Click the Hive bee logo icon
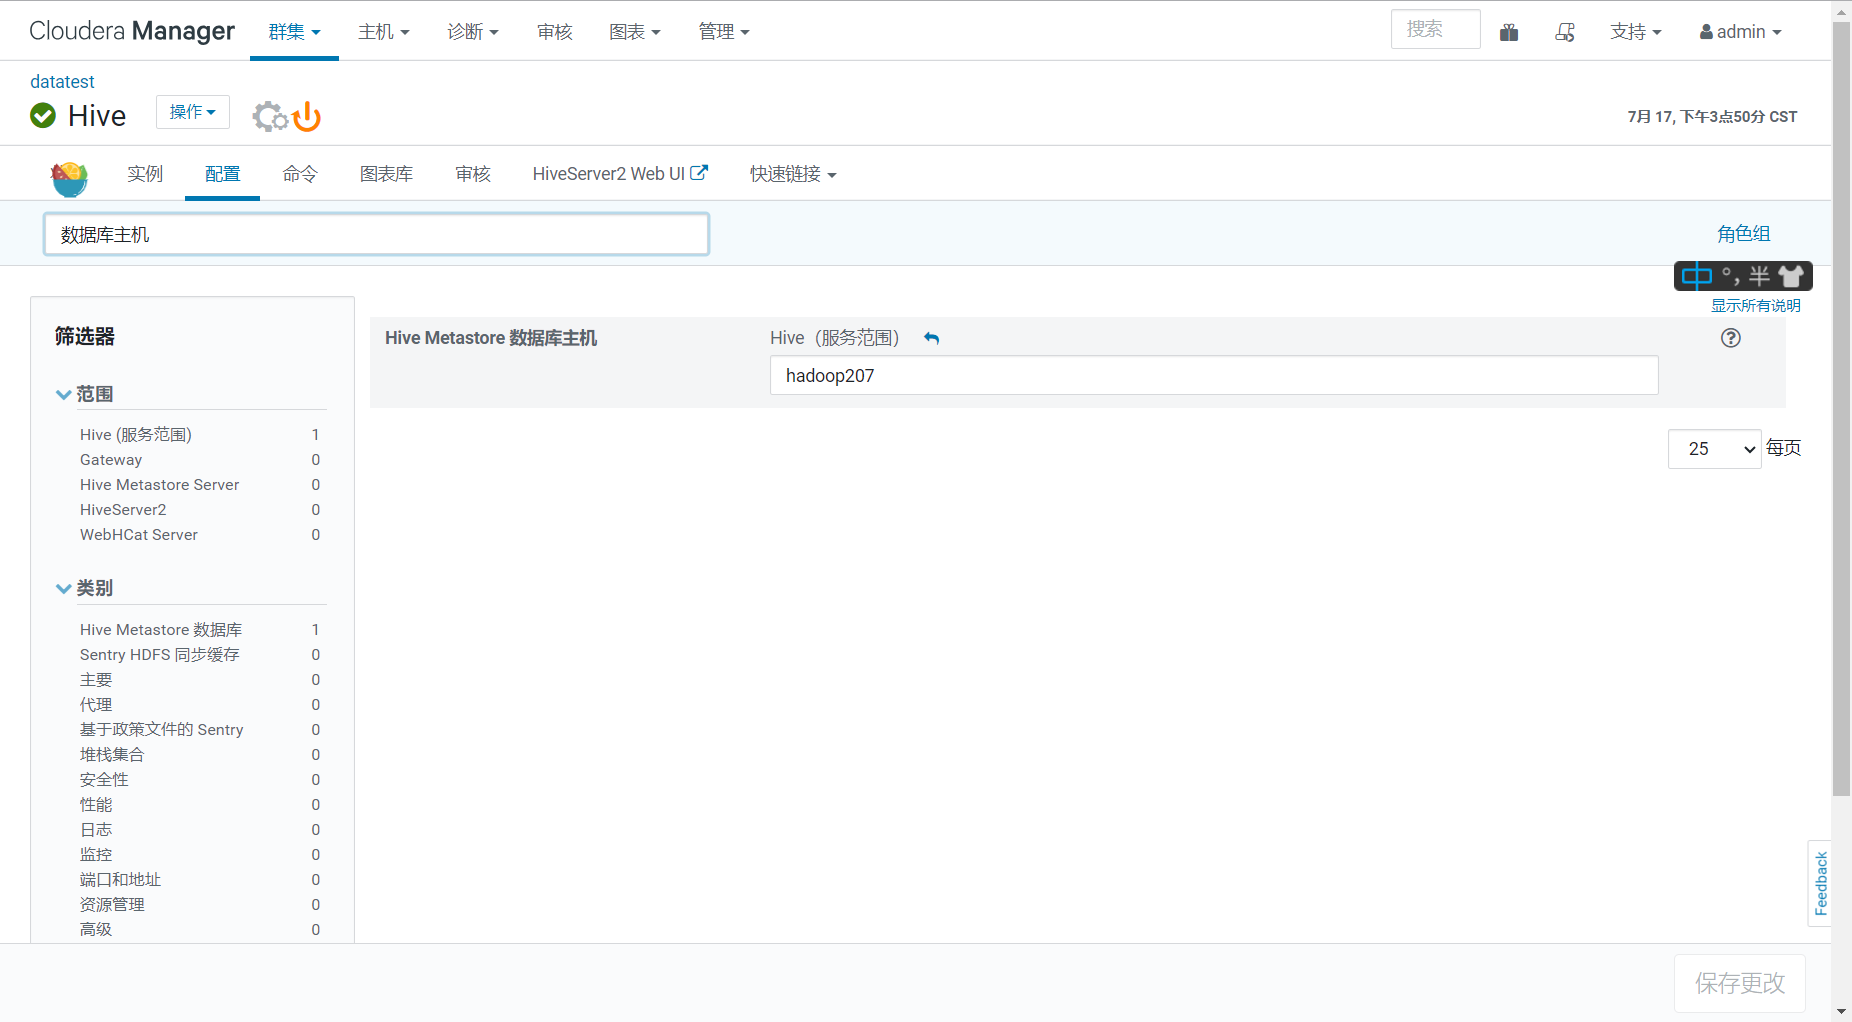This screenshot has width=1852, height=1022. [x=69, y=178]
